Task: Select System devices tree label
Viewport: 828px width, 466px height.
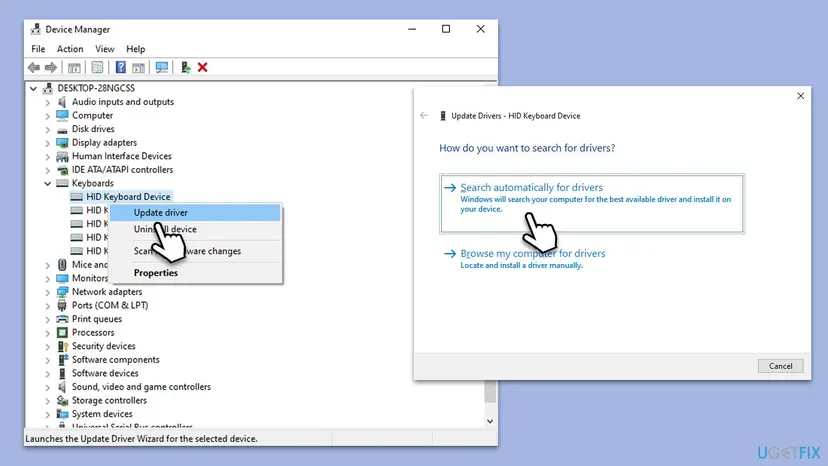Action: 102,414
